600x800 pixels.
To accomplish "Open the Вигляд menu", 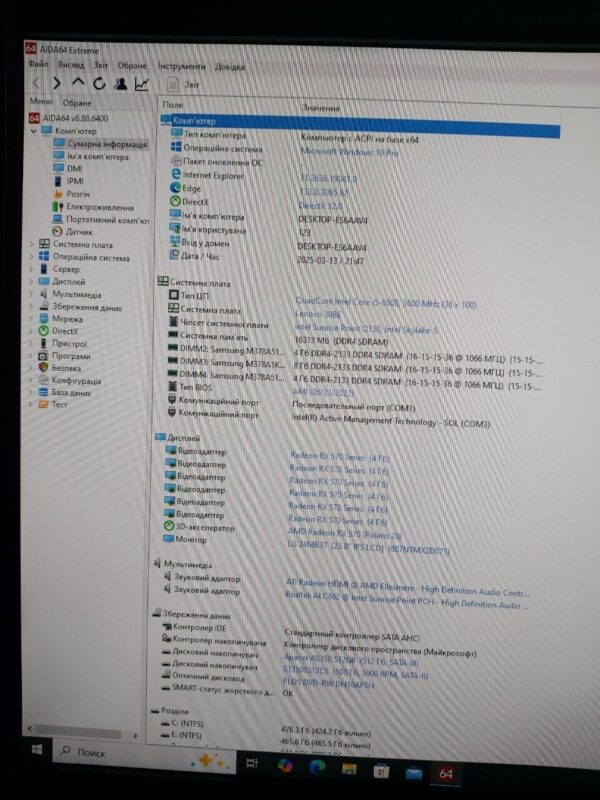I will pos(71,65).
